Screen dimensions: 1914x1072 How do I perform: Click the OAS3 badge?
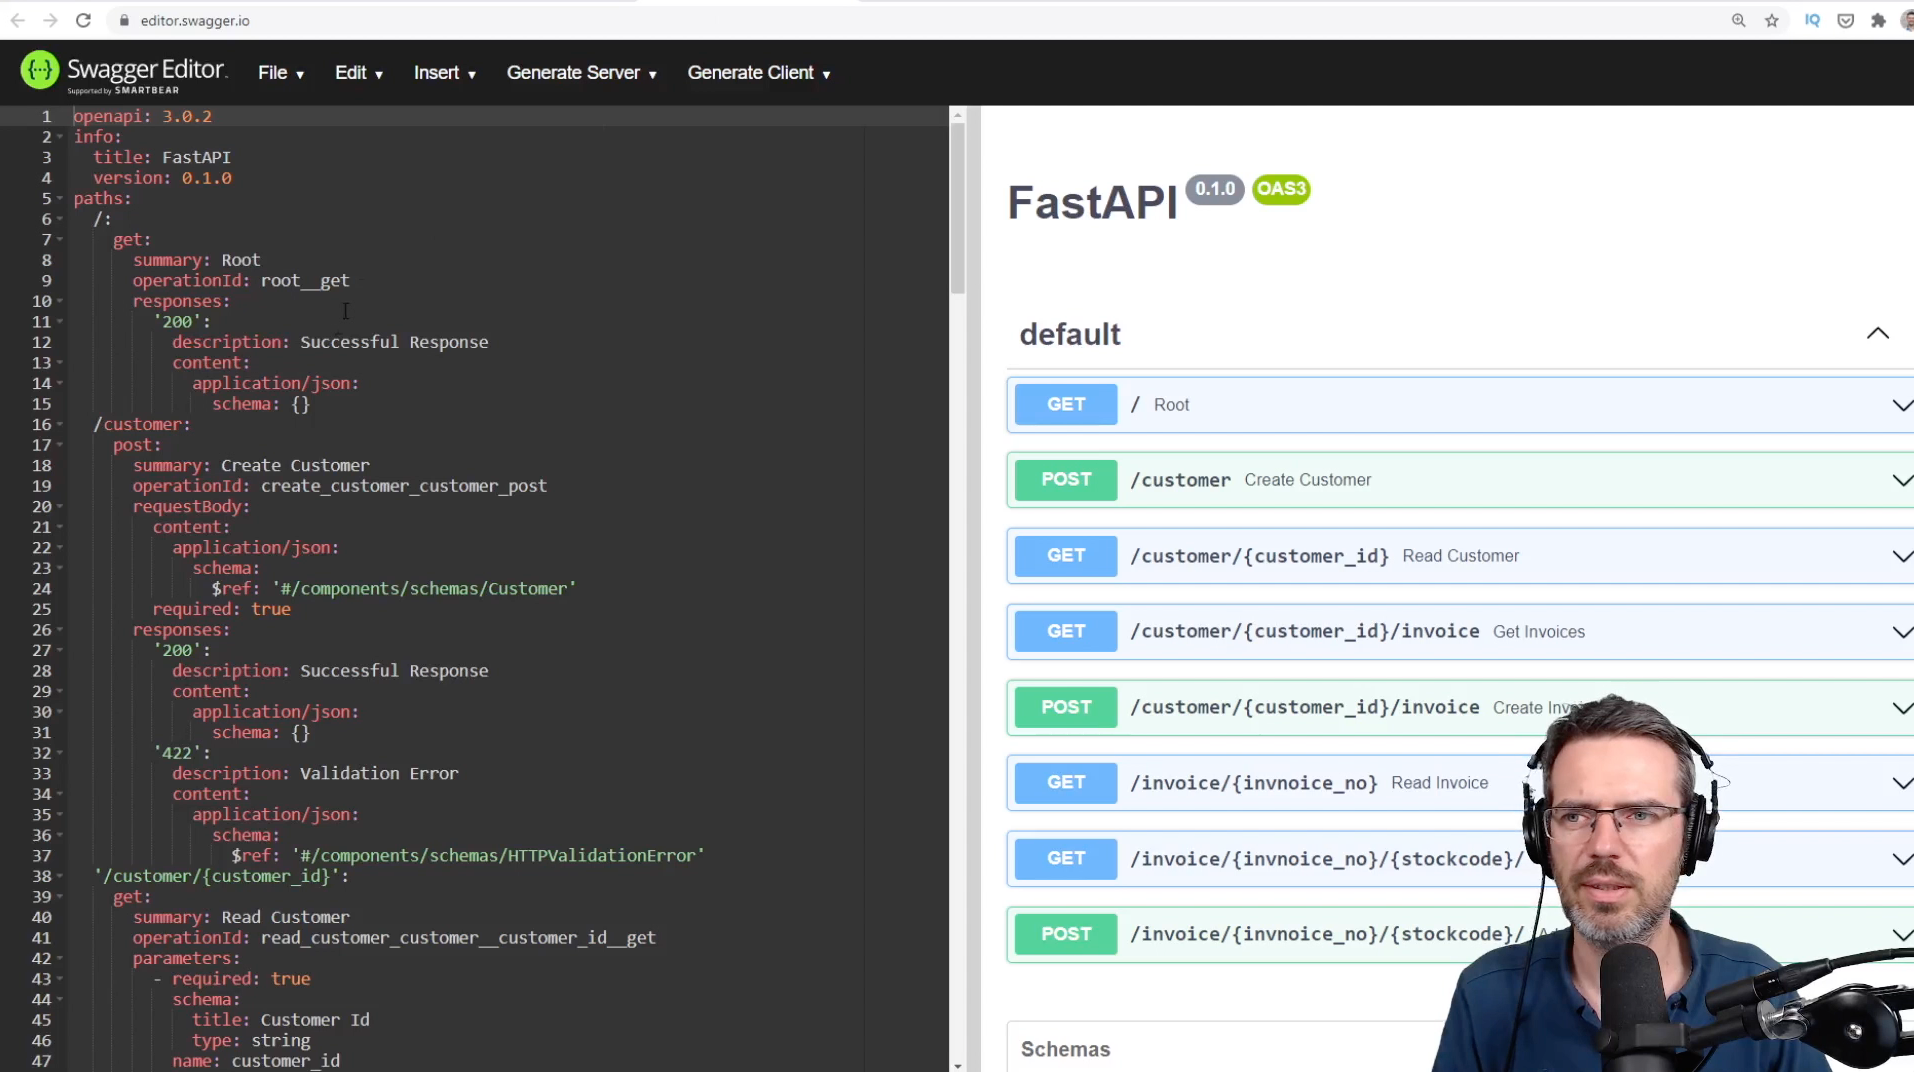click(x=1281, y=189)
